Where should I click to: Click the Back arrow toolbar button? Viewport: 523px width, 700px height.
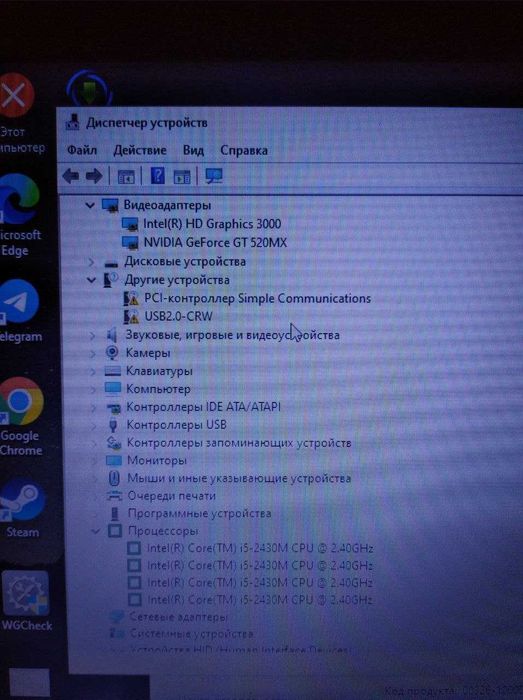71,176
